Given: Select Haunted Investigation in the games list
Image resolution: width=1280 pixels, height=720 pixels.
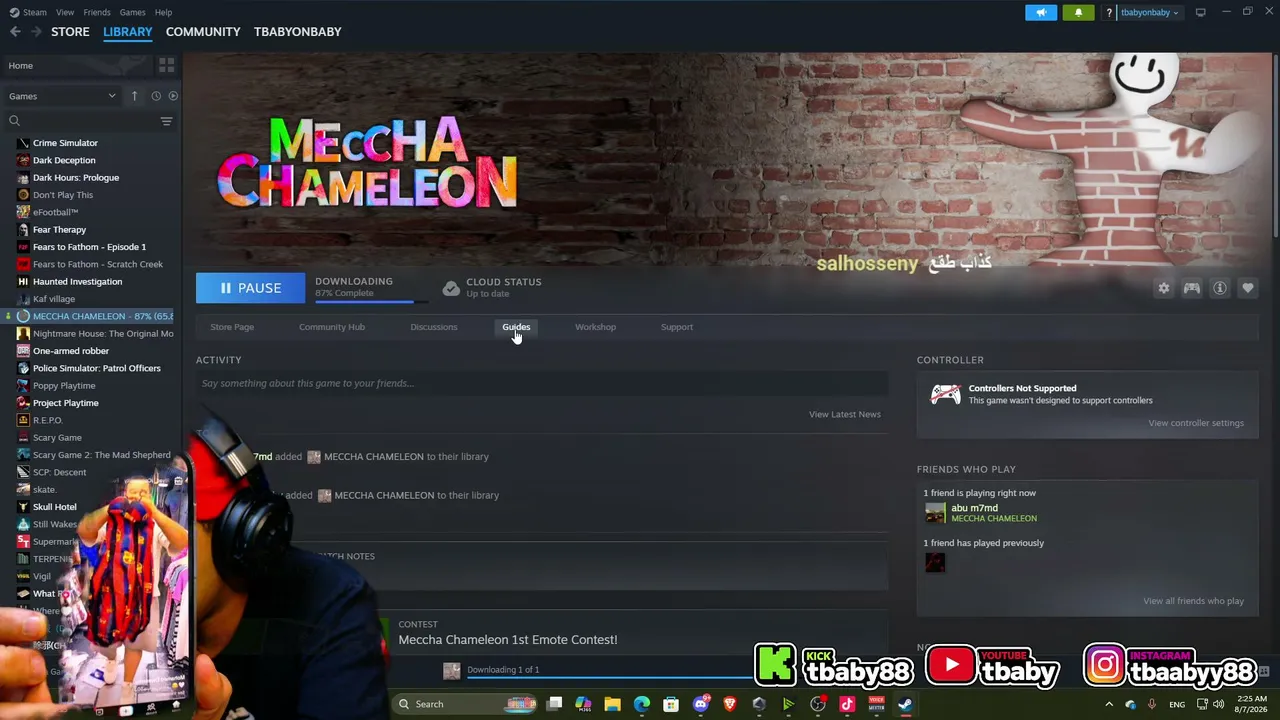Looking at the screenshot, I should pos(77,282).
